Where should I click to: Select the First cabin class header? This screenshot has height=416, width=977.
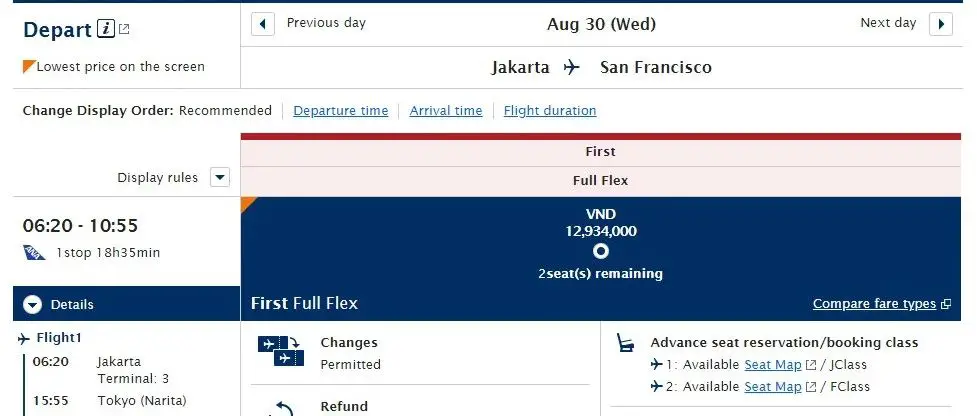tap(601, 152)
